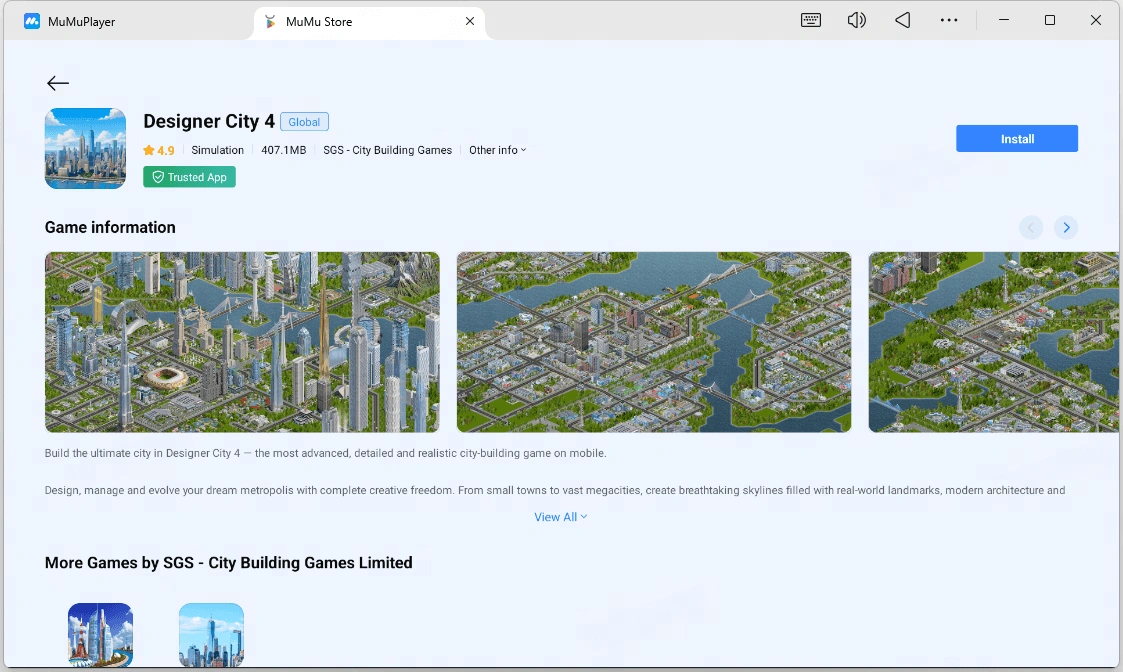The image size is (1123, 672).
Task: Click SGS - City Building Games developer
Action: (387, 150)
